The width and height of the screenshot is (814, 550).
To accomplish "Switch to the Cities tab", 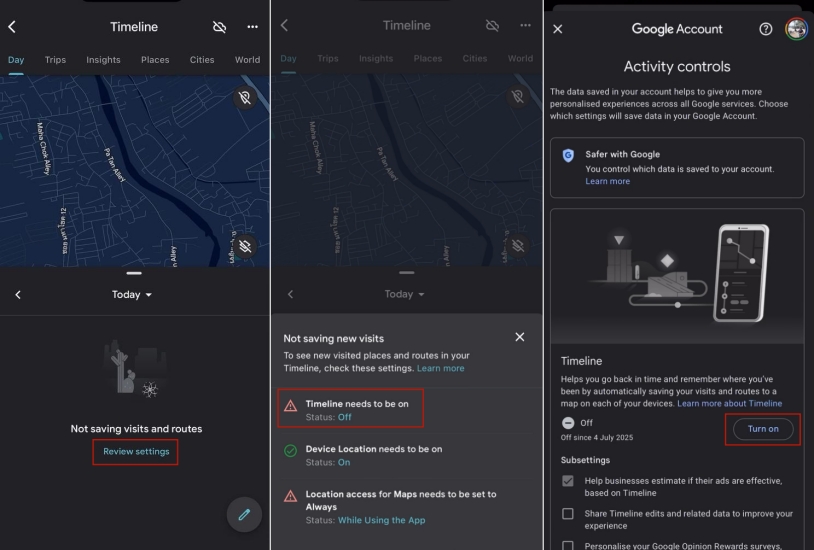I will 202,60.
